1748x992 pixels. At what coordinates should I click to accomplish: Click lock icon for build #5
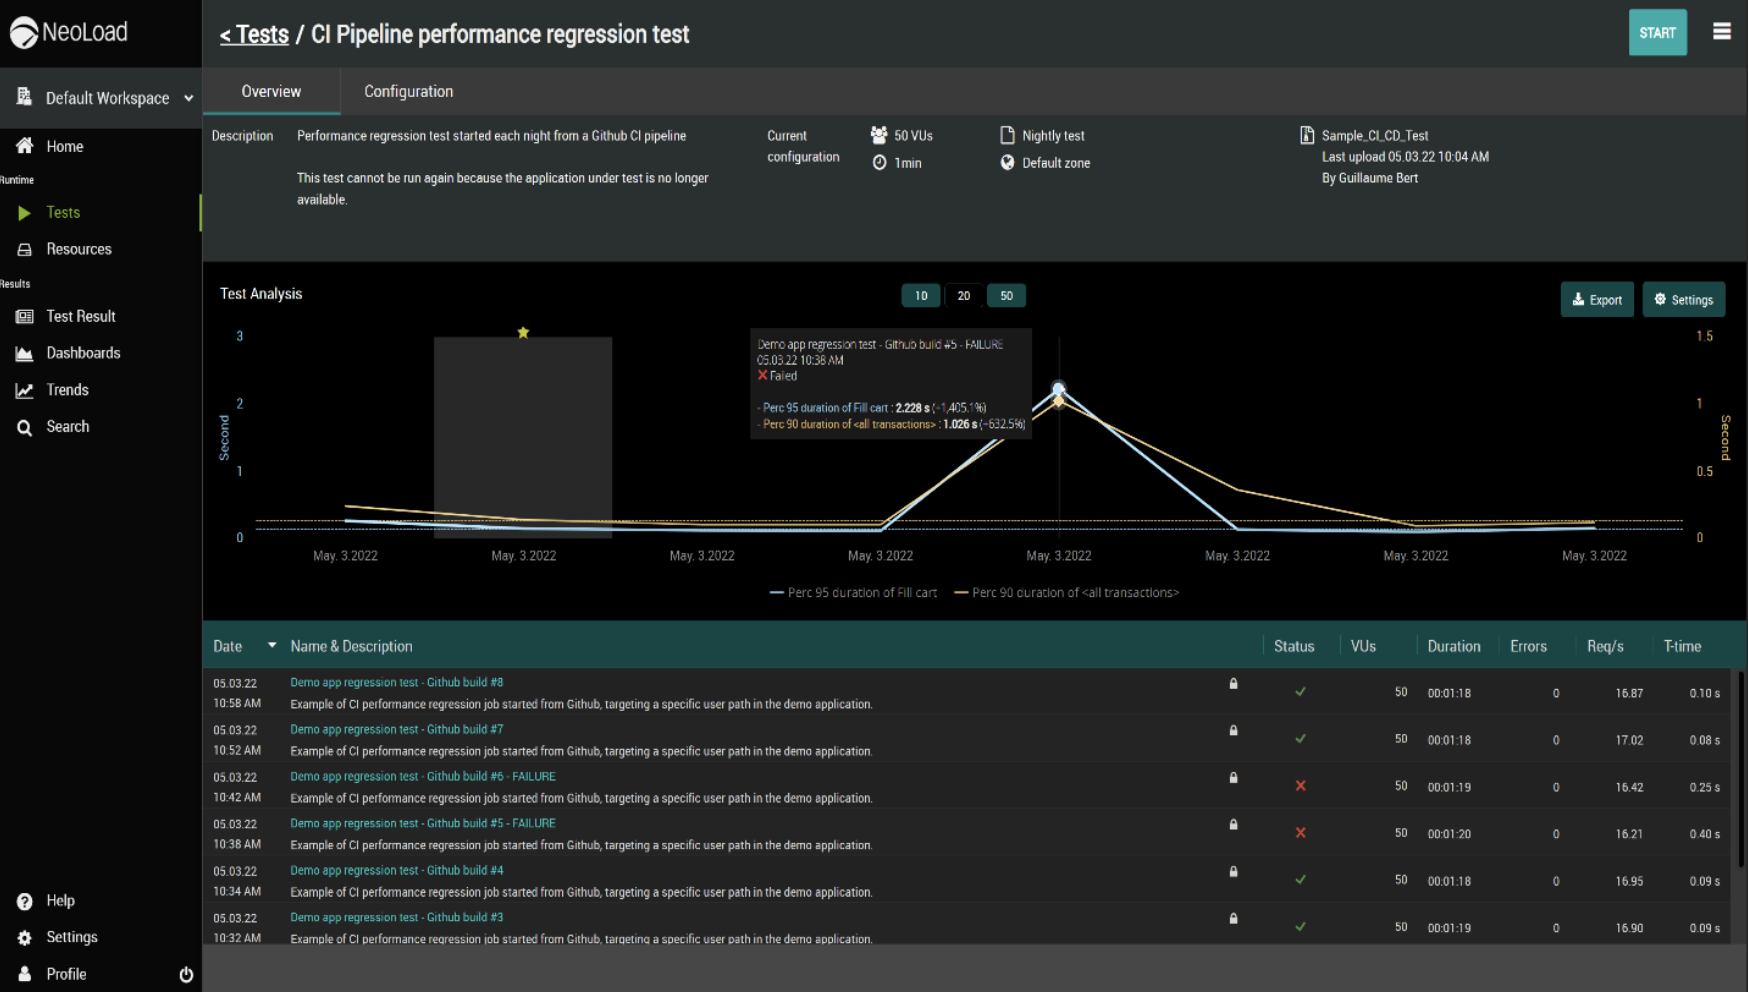point(1233,825)
